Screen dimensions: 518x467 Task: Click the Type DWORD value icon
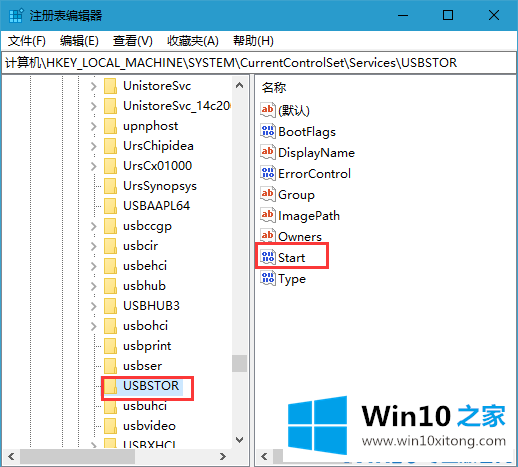268,278
